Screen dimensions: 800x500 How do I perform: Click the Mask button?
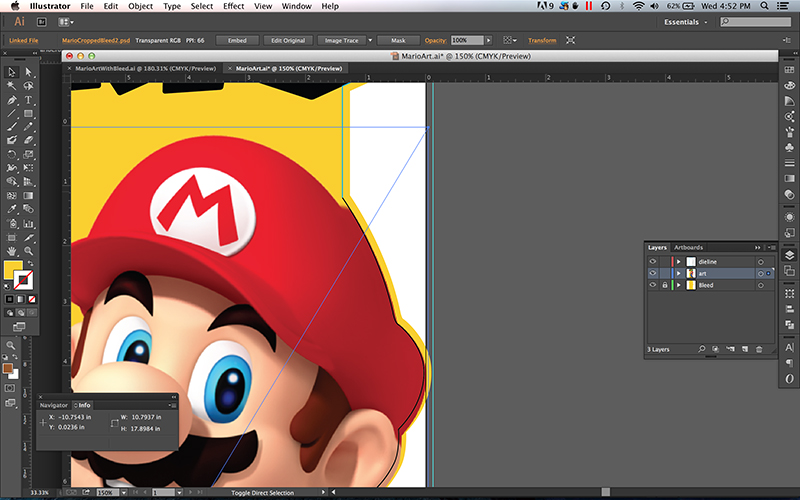coord(398,40)
